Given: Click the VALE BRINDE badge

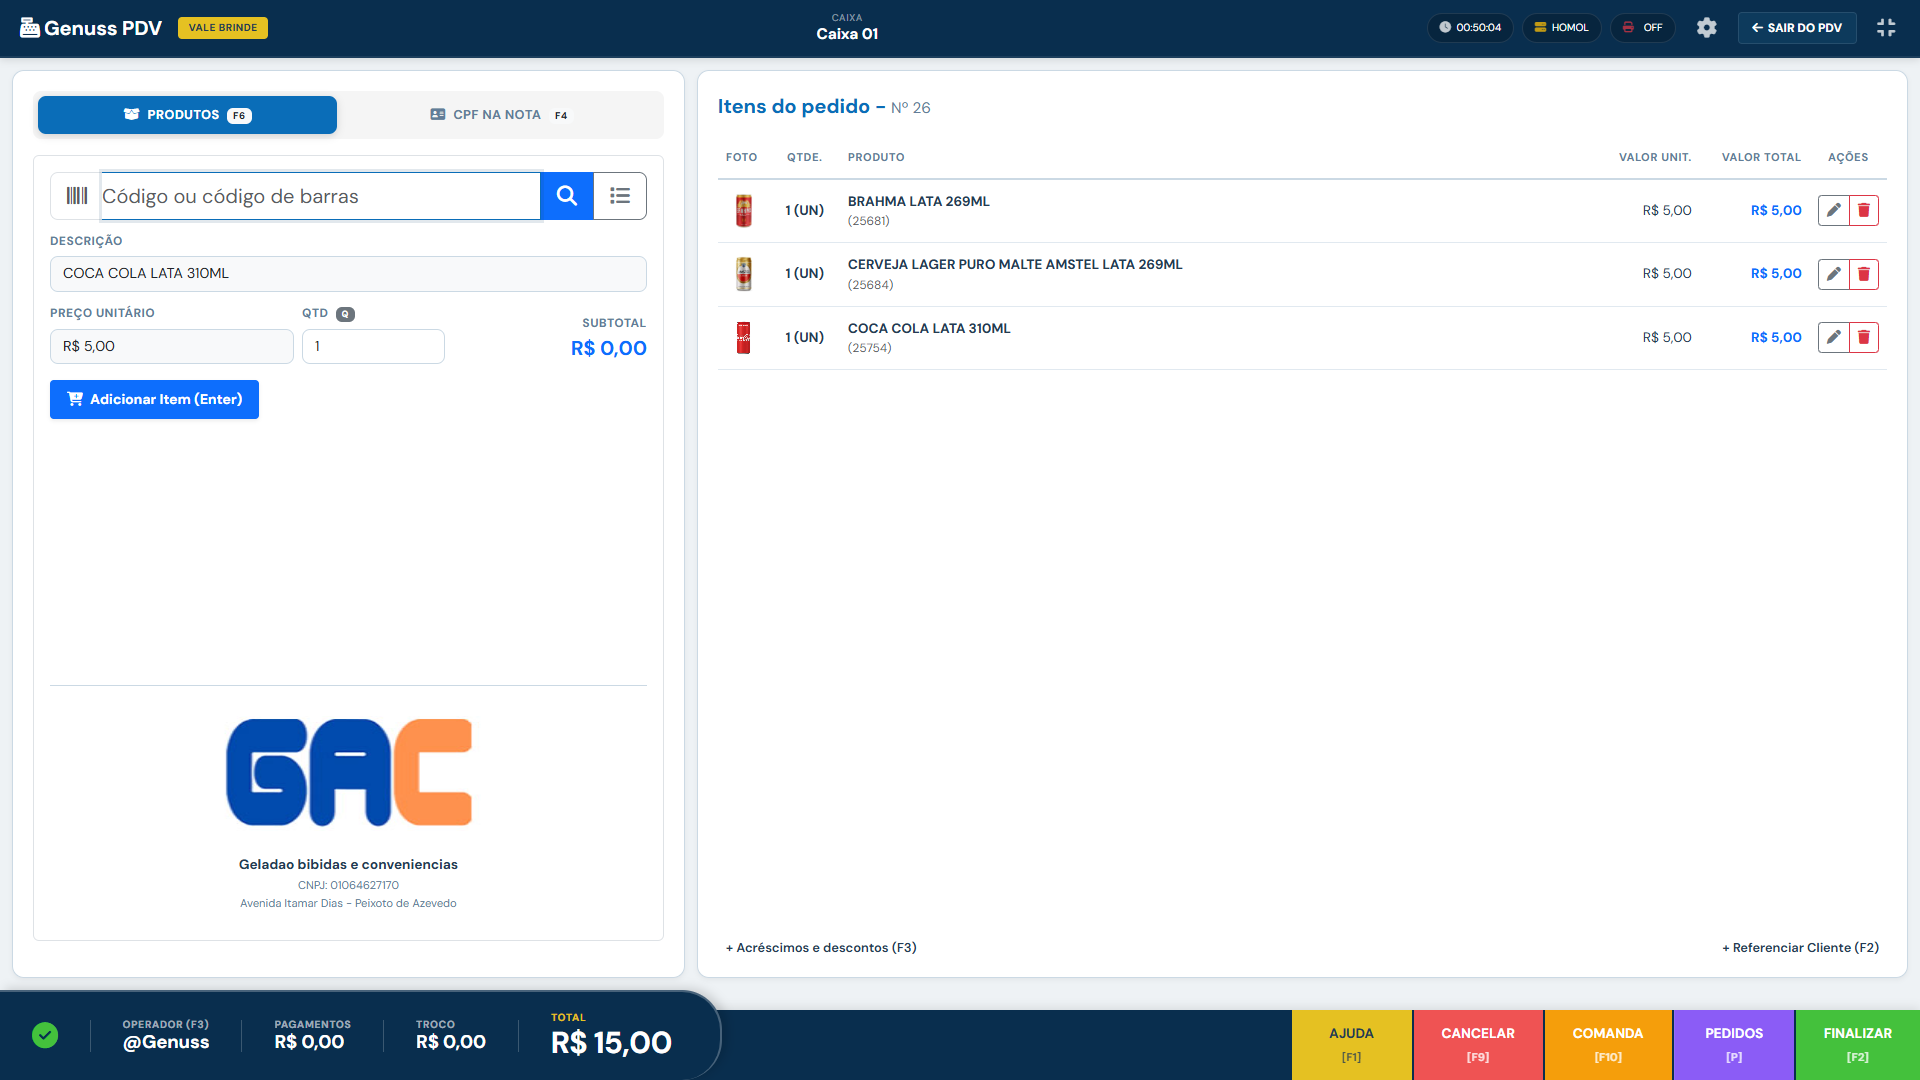Looking at the screenshot, I should [x=223, y=28].
